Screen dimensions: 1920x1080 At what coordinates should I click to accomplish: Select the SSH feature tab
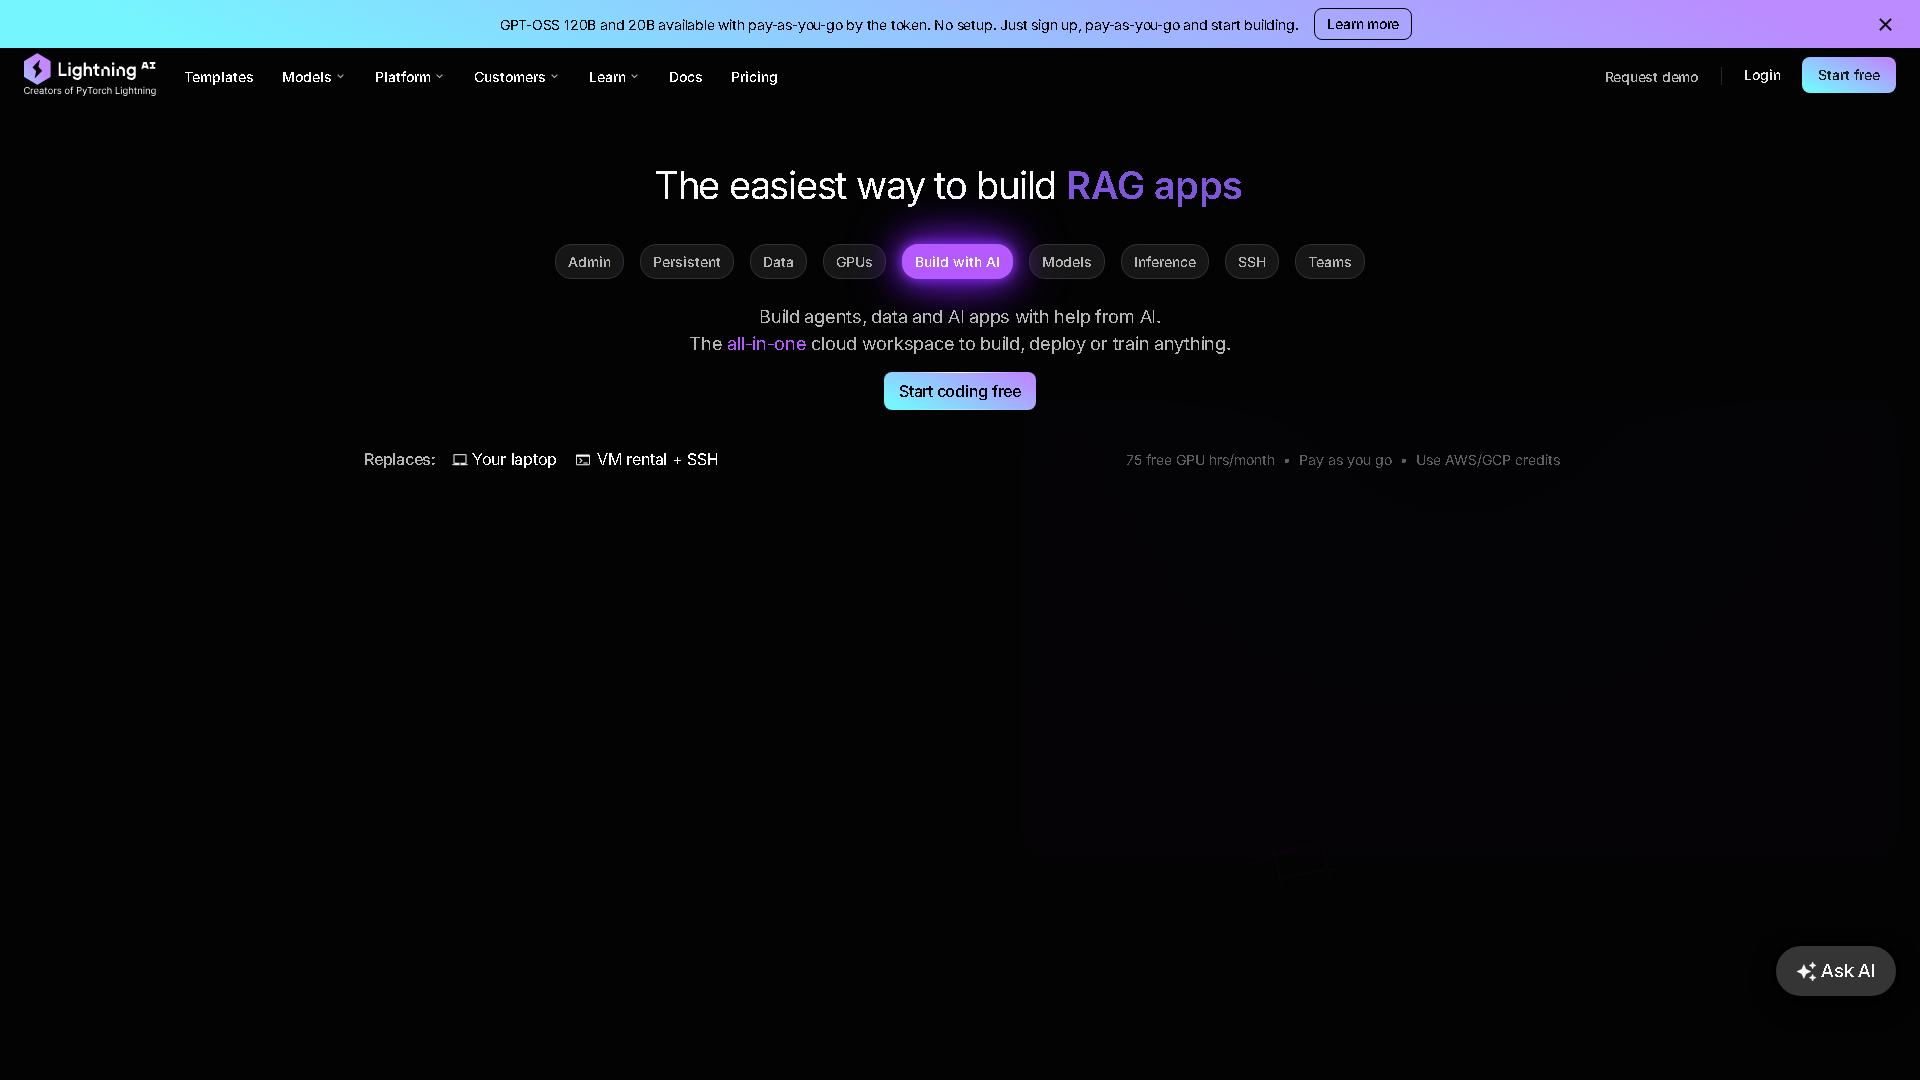[x=1251, y=262]
